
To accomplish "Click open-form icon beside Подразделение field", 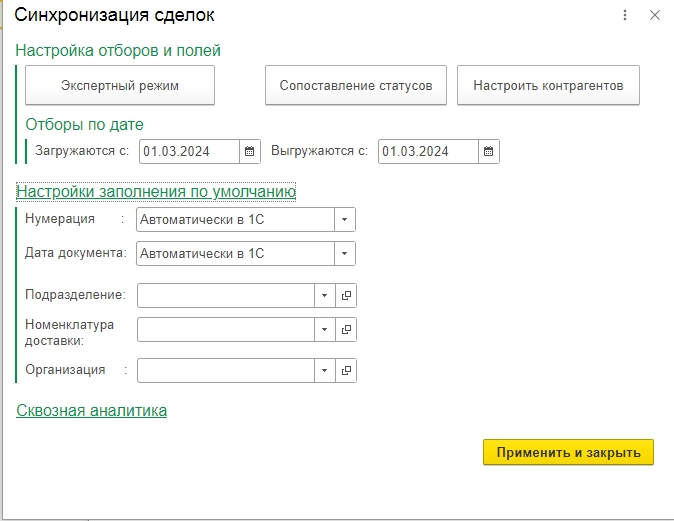I will click(346, 296).
